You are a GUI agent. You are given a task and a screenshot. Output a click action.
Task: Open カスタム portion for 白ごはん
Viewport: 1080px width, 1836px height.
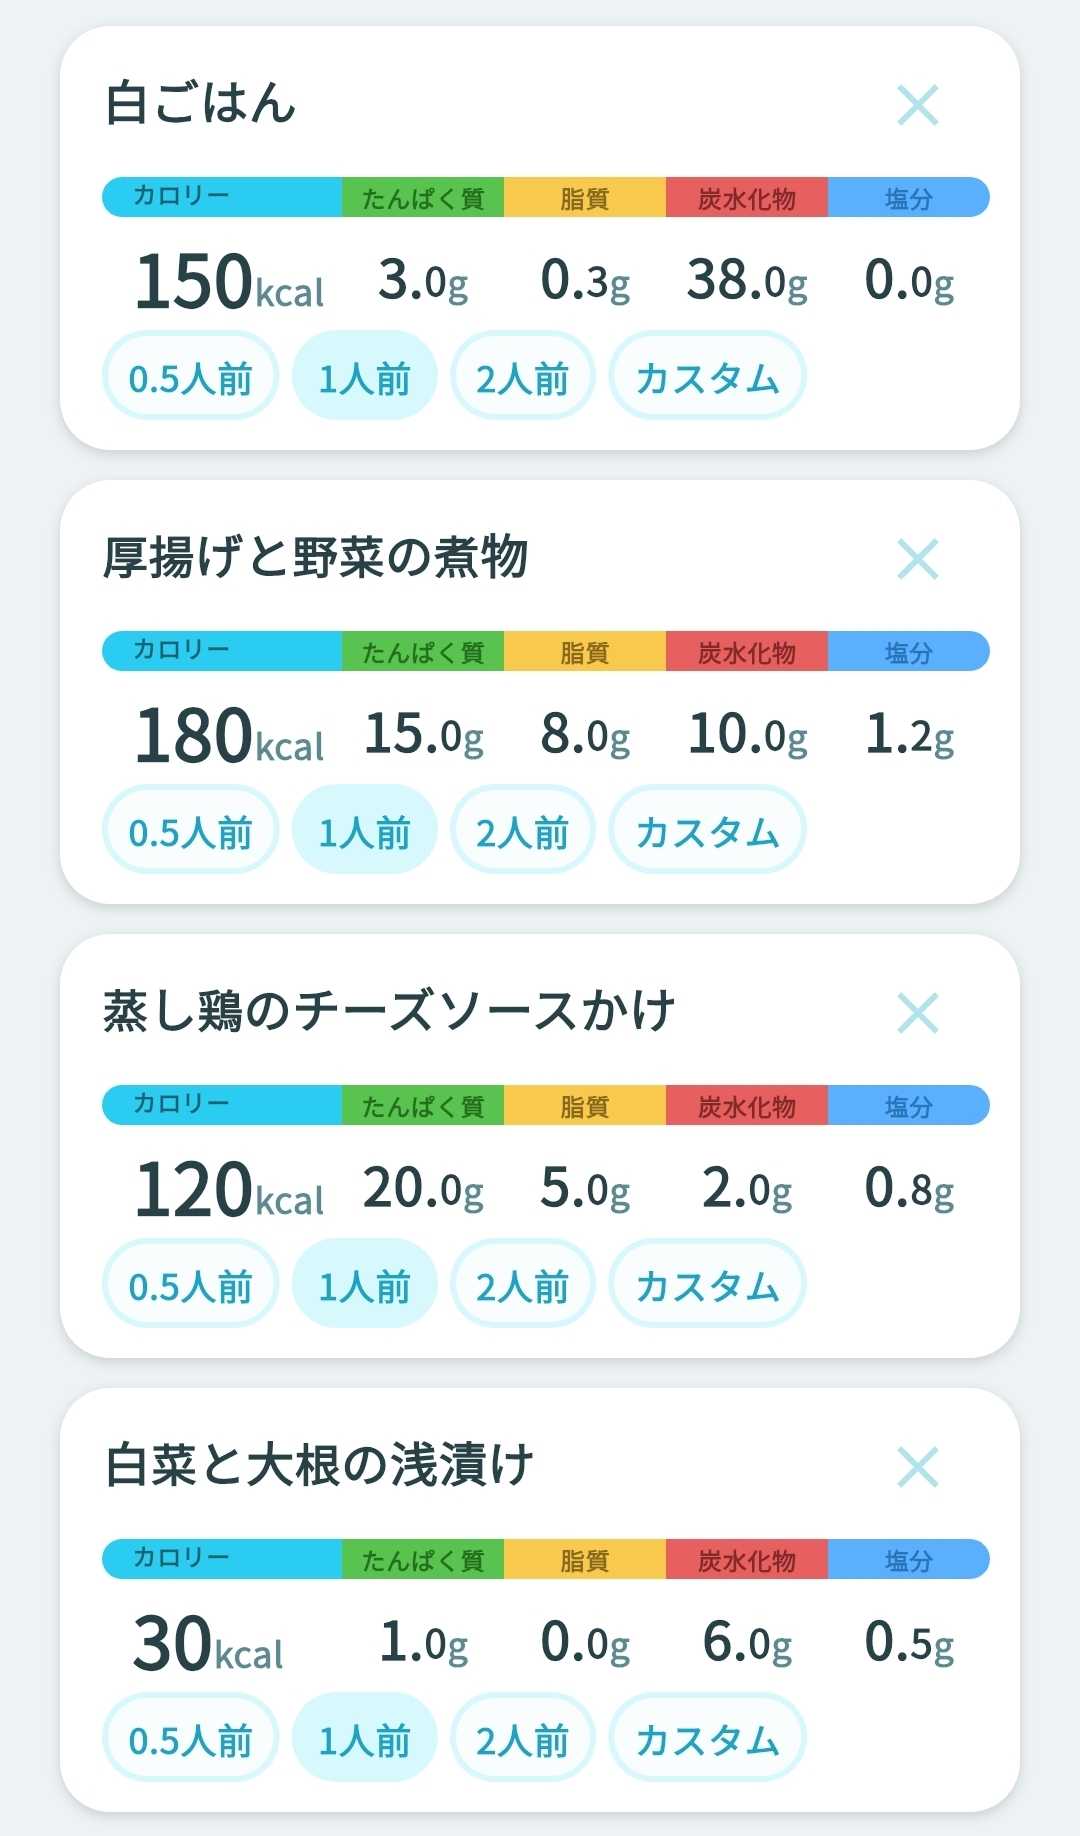click(707, 376)
